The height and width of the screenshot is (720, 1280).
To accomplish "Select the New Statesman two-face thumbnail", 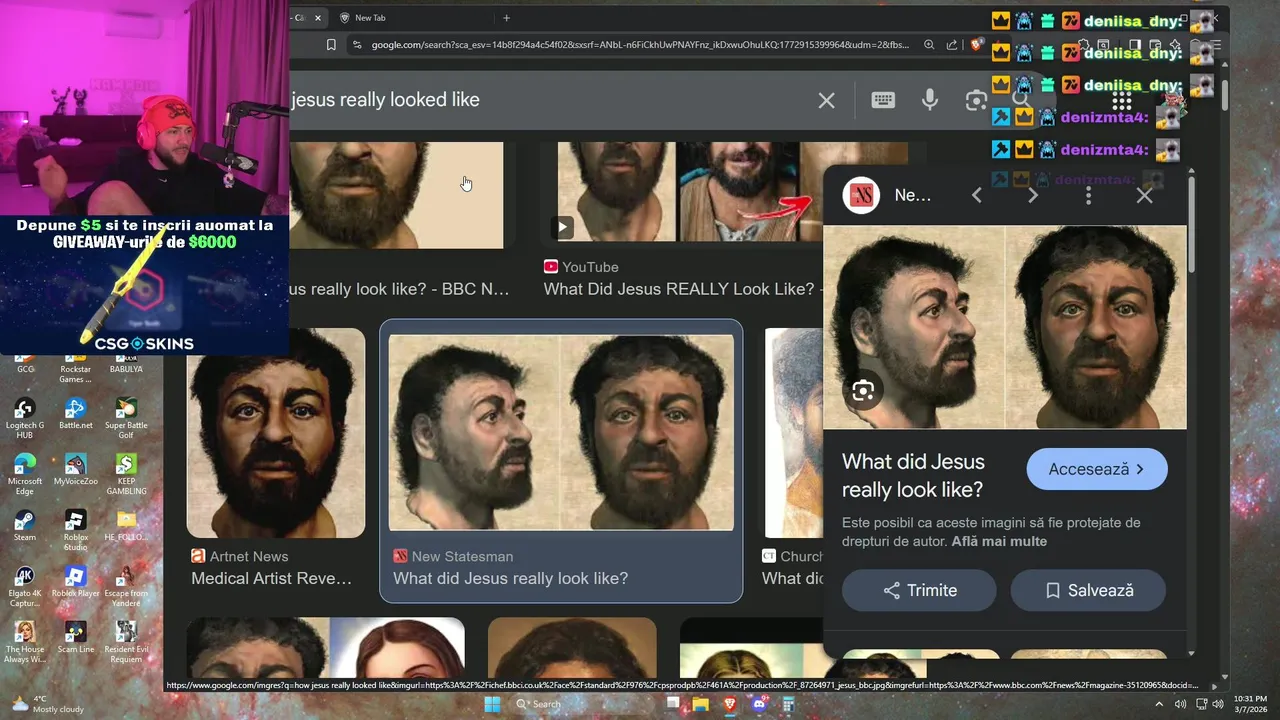I will pyautogui.click(x=561, y=432).
